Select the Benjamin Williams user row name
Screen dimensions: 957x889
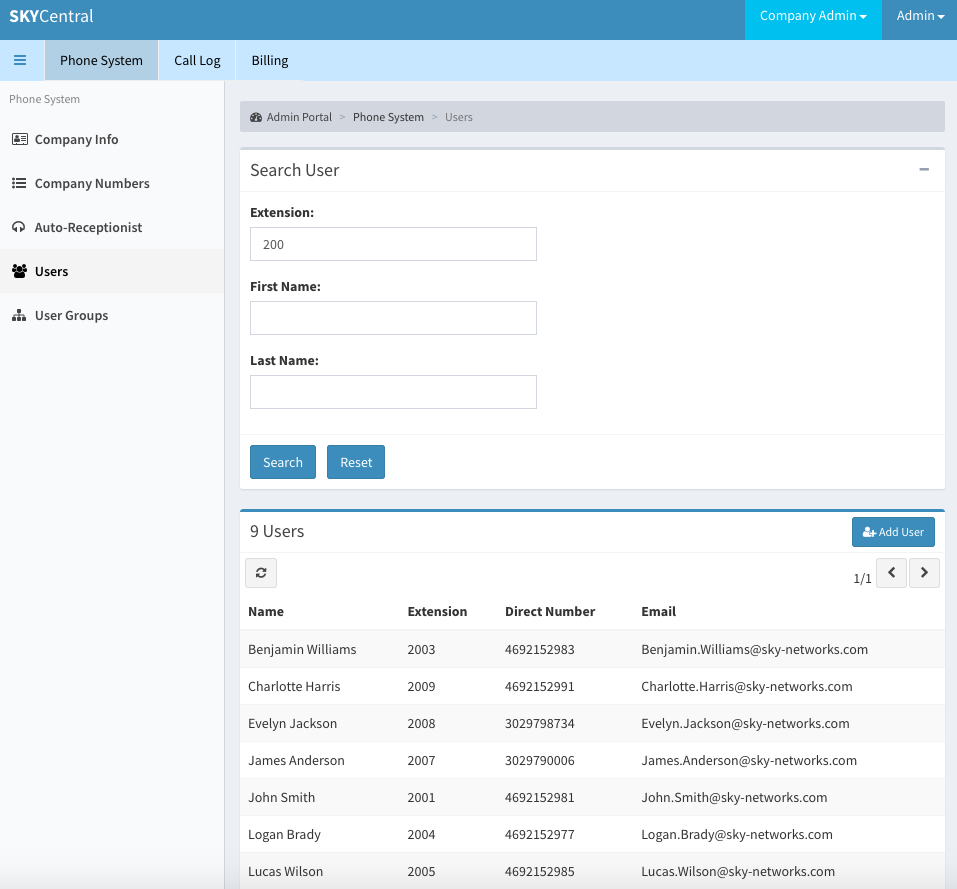[x=302, y=649]
